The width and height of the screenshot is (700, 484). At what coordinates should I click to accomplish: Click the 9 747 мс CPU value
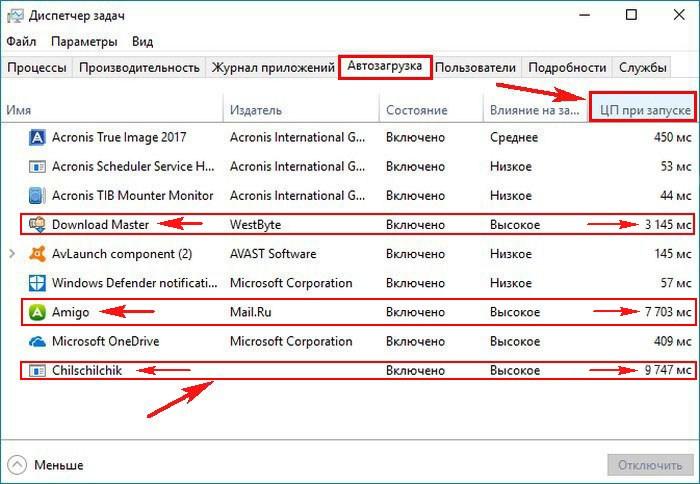coord(668,371)
